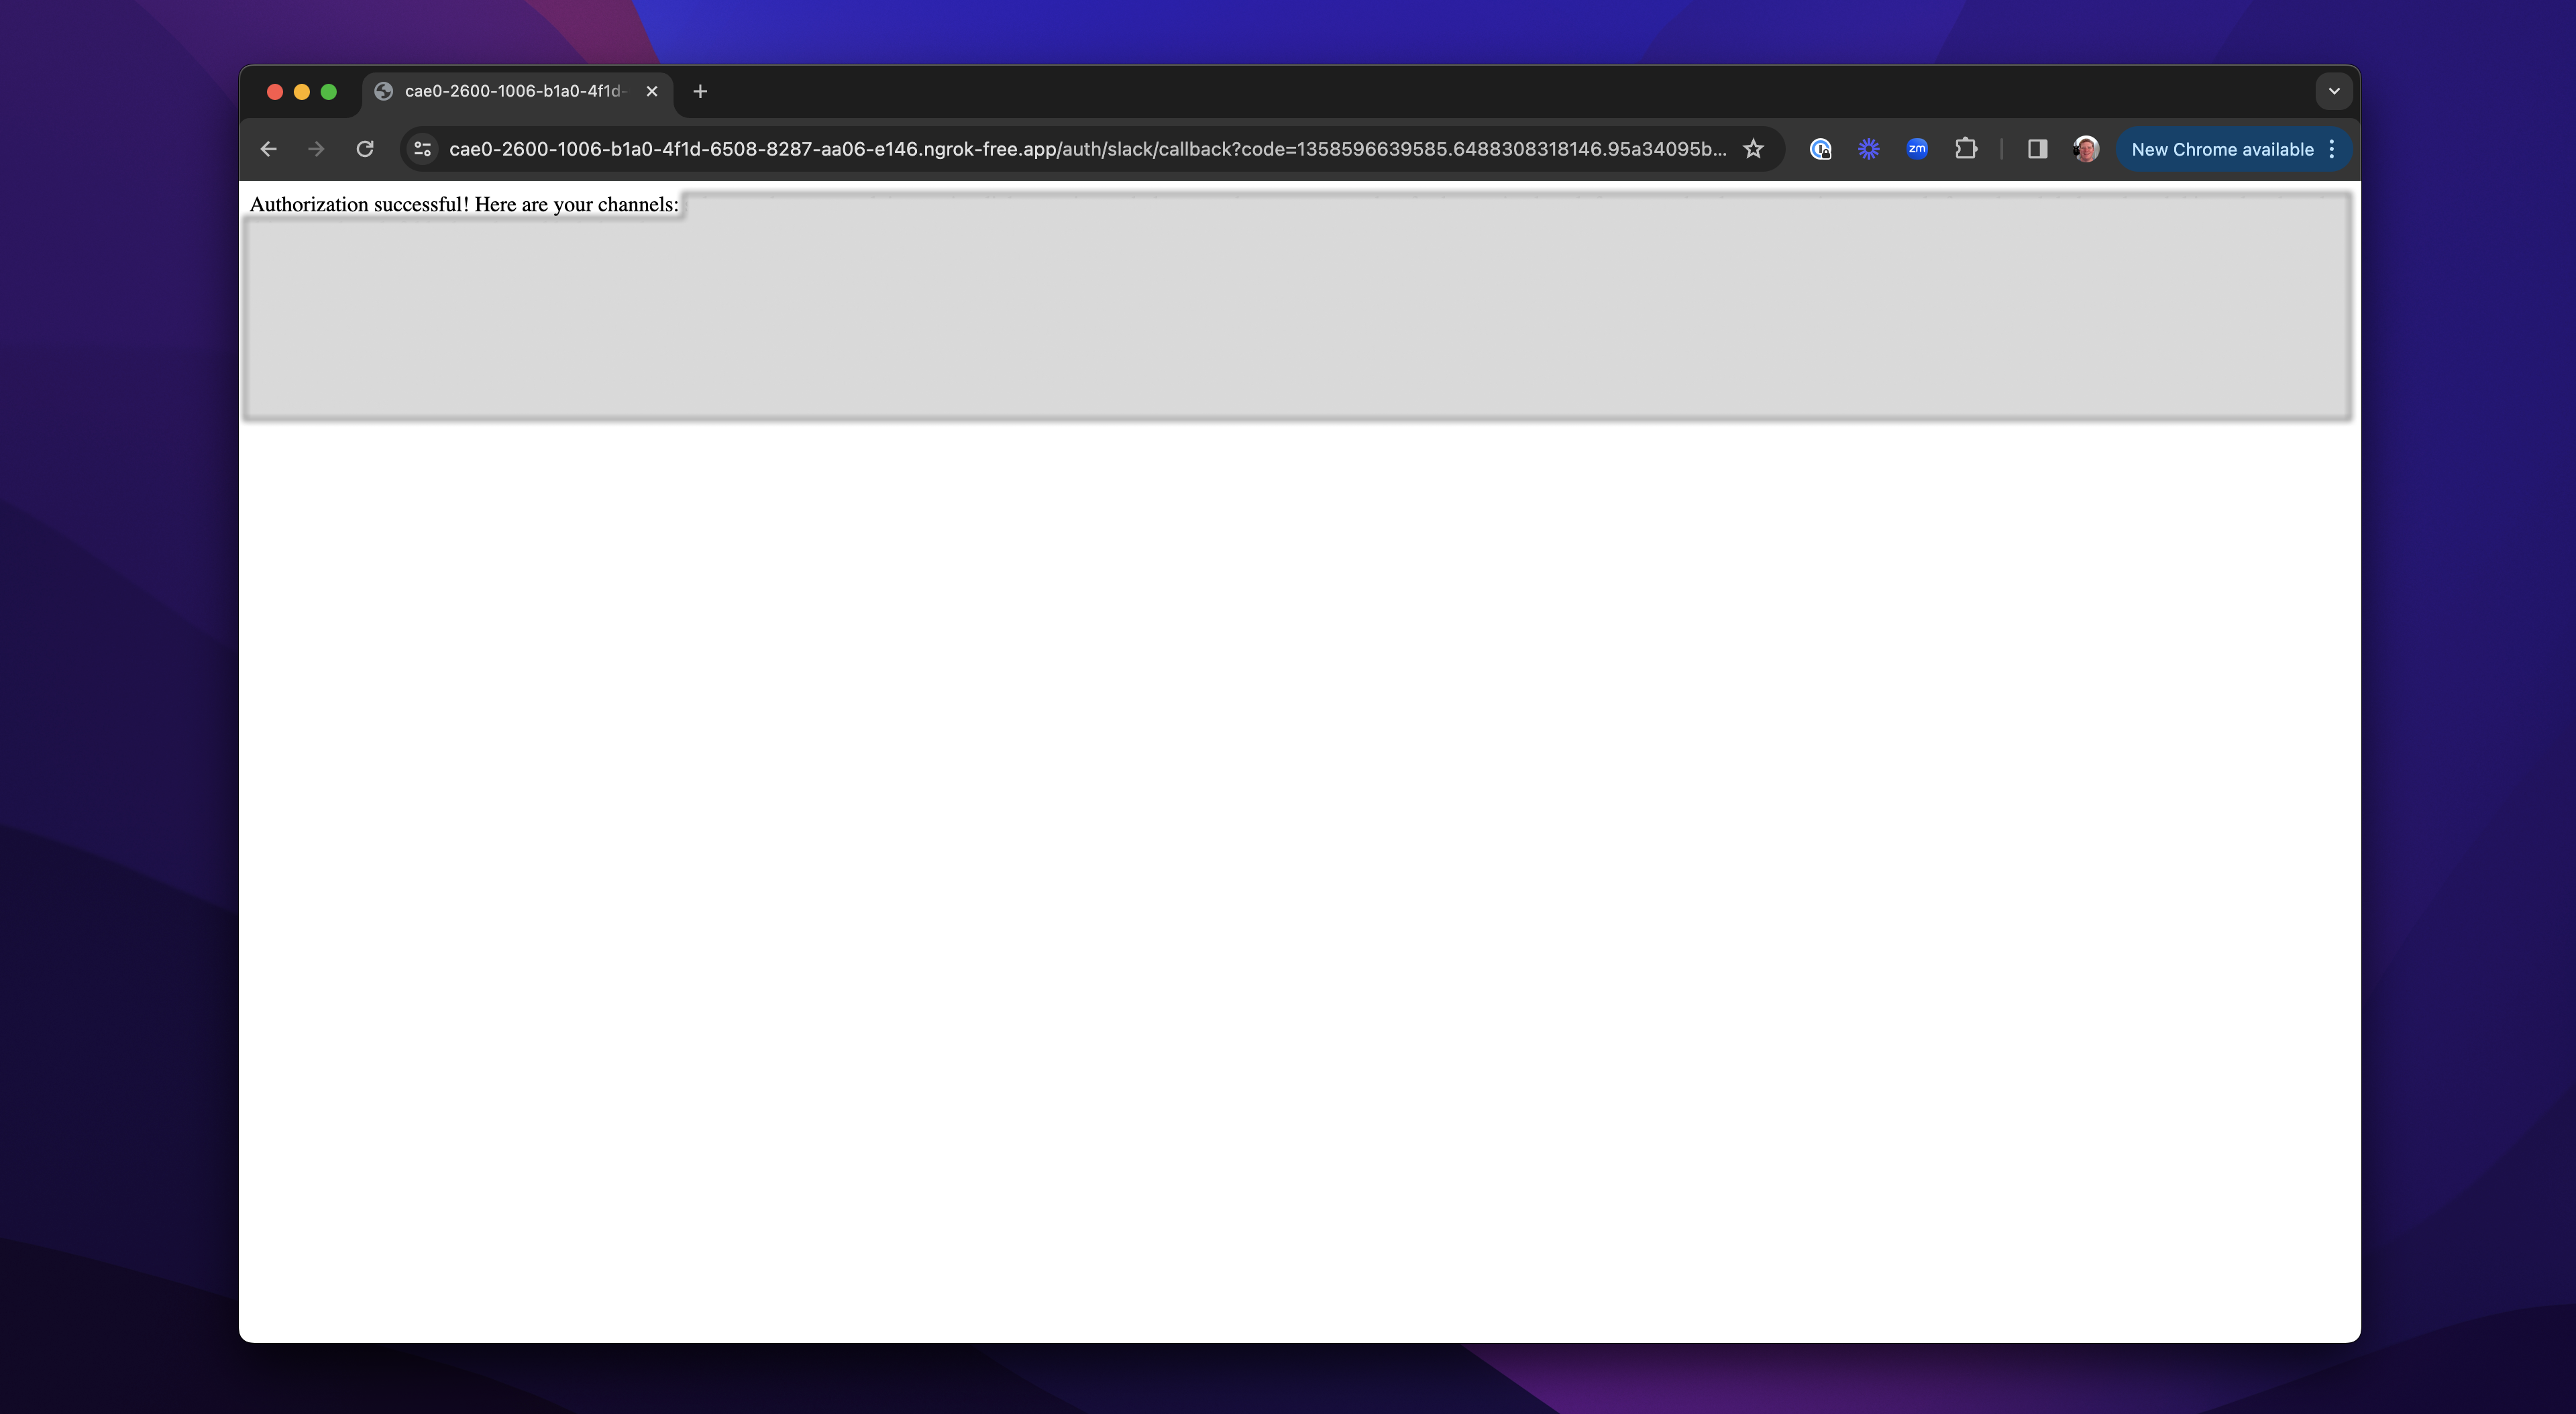Viewport: 2576px width, 1414px height.
Task: Open the Zoom extension
Action: coord(1916,148)
